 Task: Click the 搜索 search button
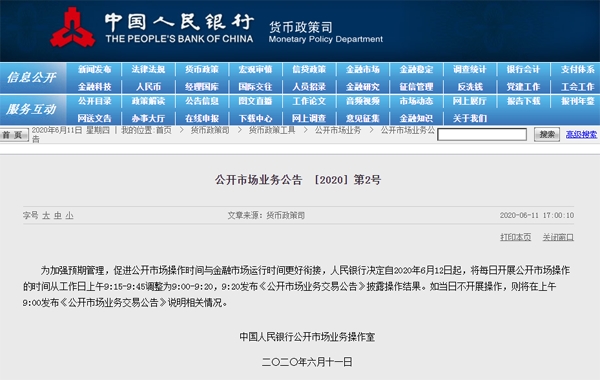point(547,134)
